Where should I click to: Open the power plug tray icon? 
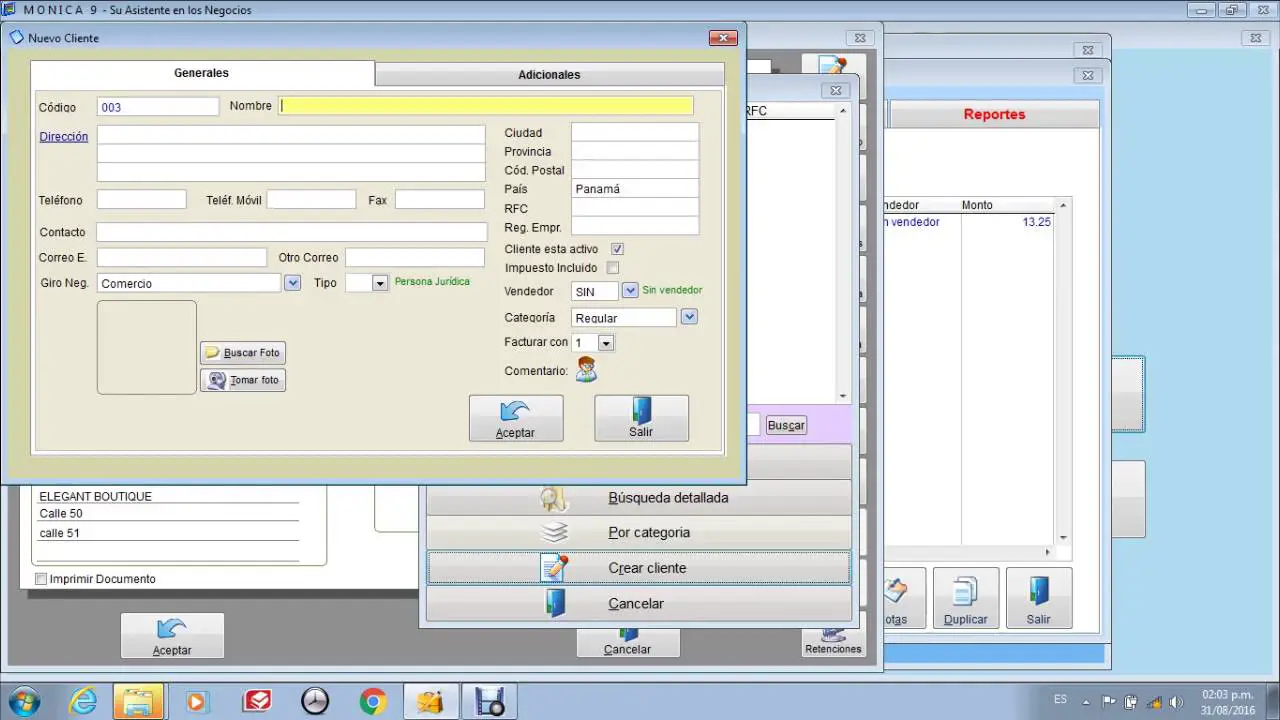pos(1131,701)
